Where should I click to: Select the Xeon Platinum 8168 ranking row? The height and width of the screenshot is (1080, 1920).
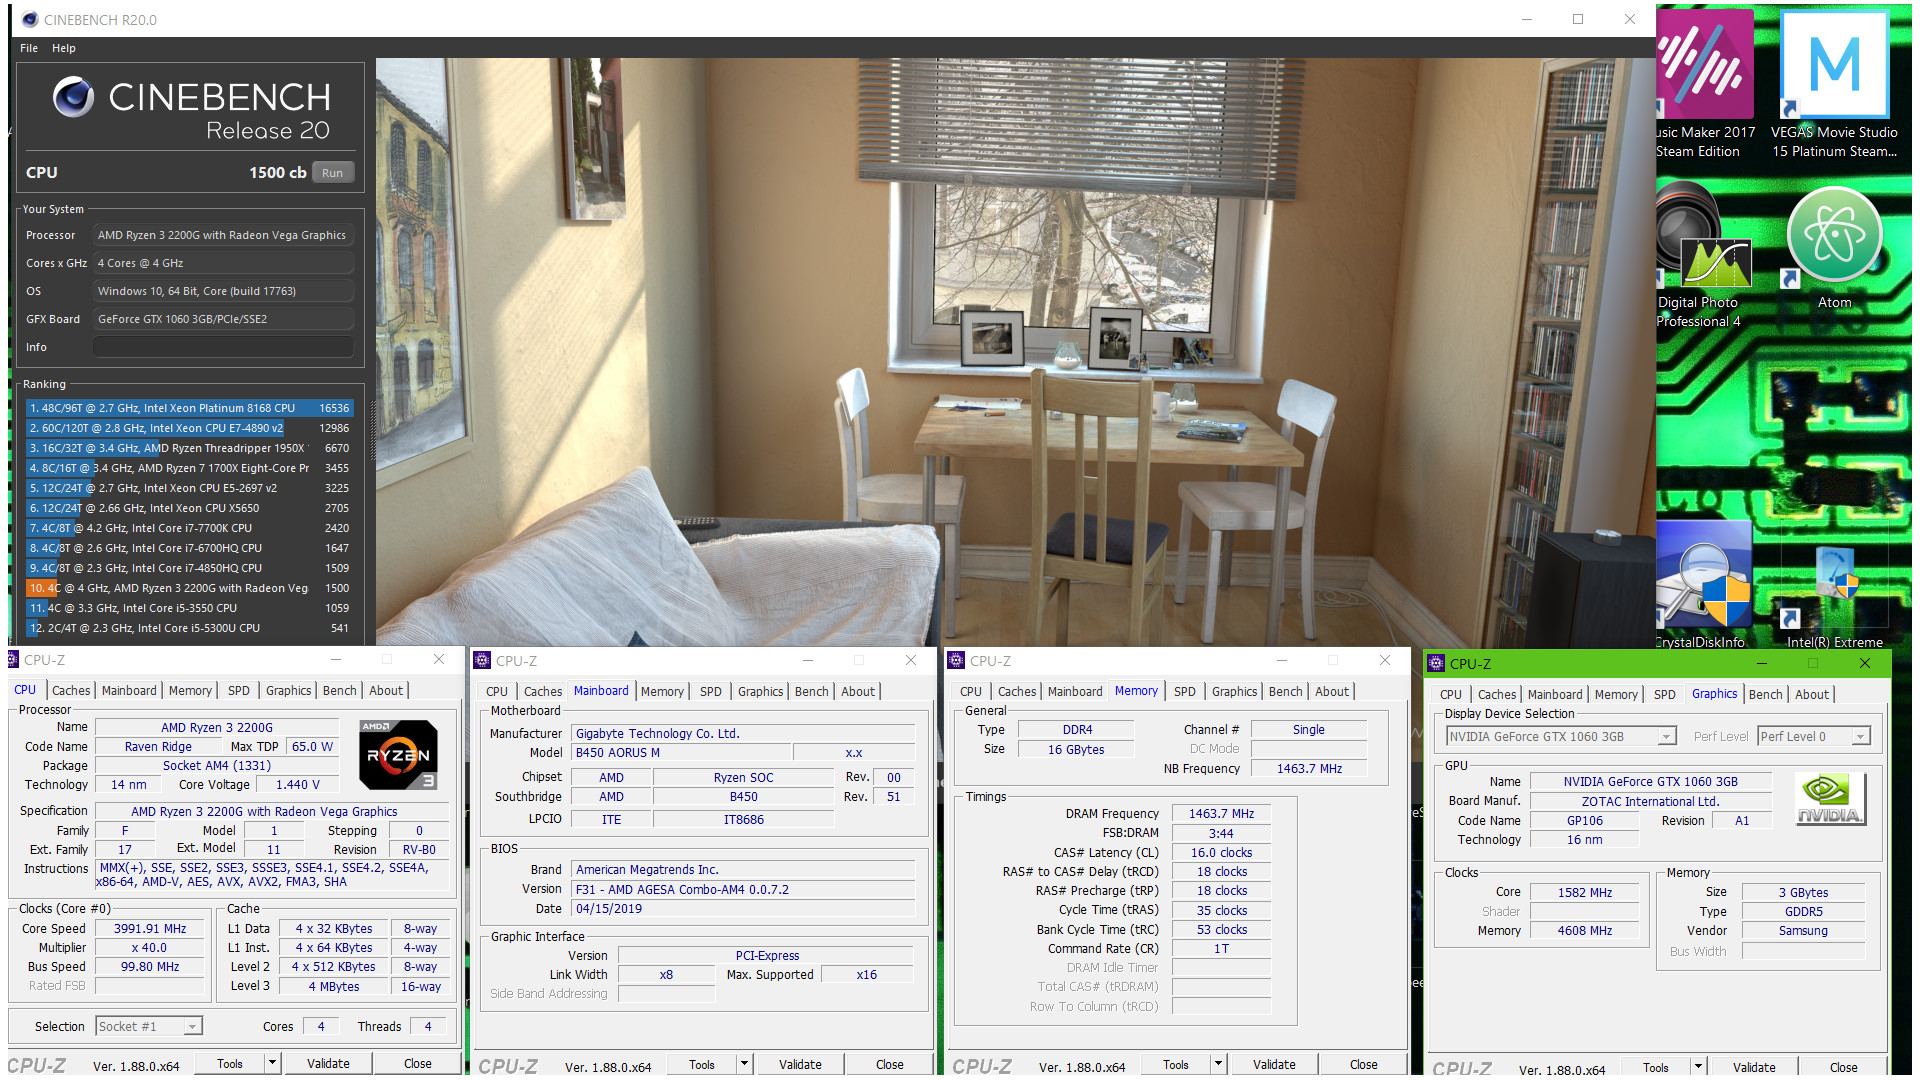189,408
